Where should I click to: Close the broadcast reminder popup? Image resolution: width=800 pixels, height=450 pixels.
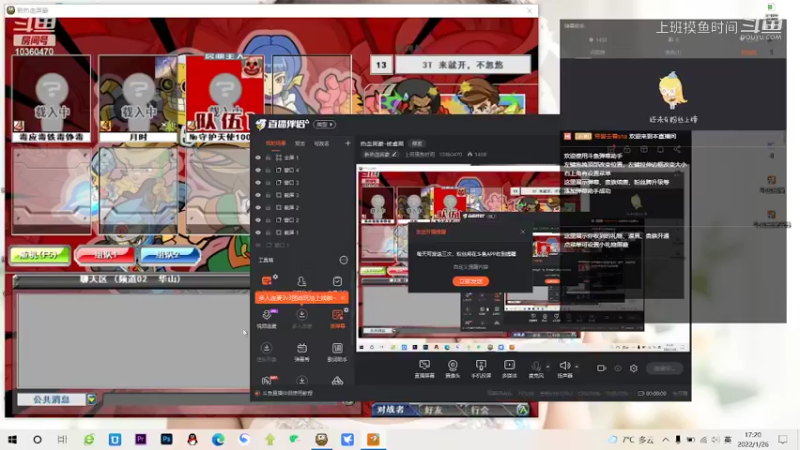pos(522,232)
